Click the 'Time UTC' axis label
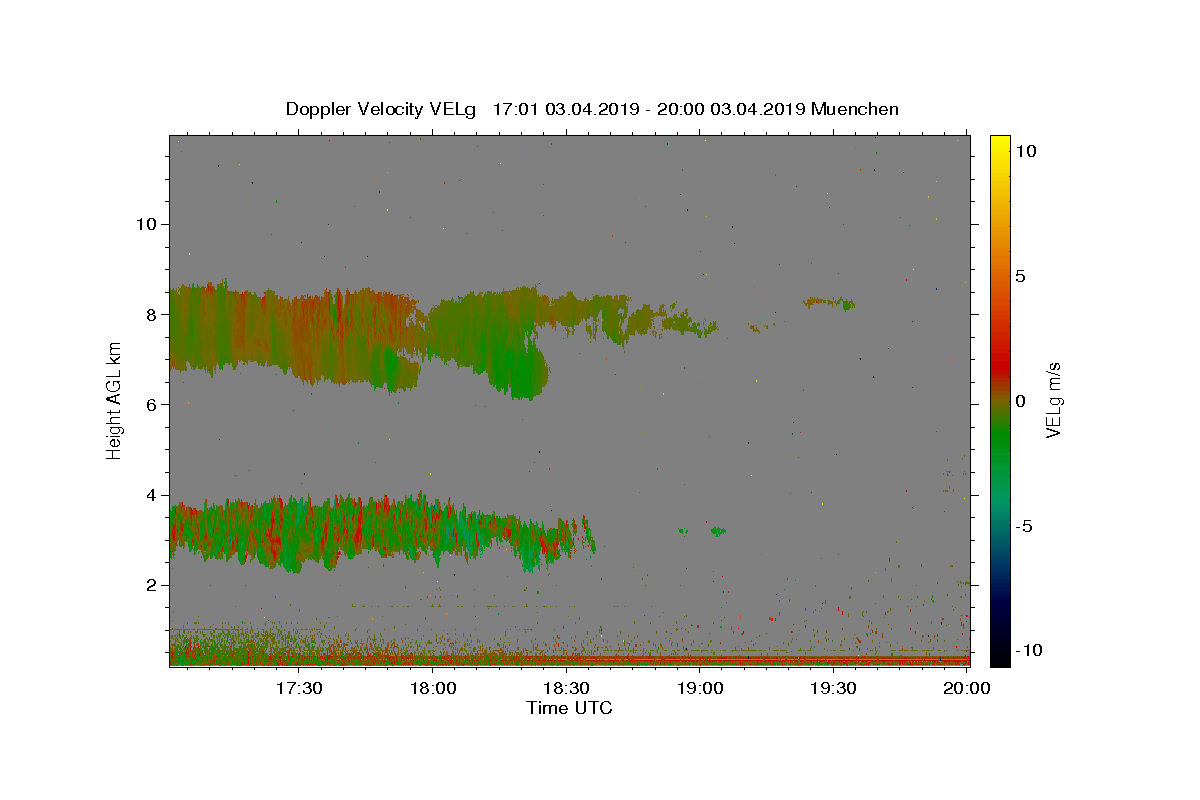 tap(569, 708)
